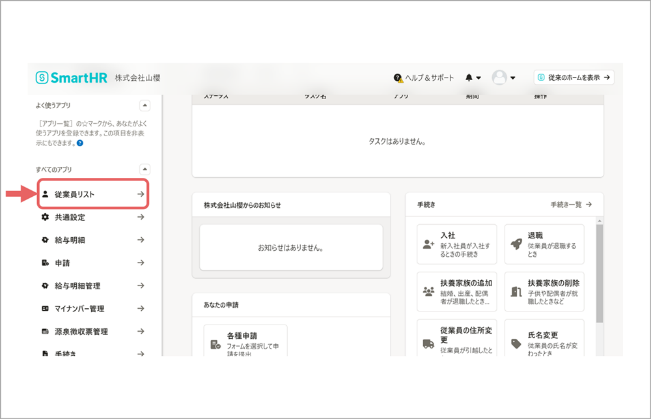Select the 退職 procedure card
Image resolution: width=651 pixels, height=419 pixels.
point(544,244)
